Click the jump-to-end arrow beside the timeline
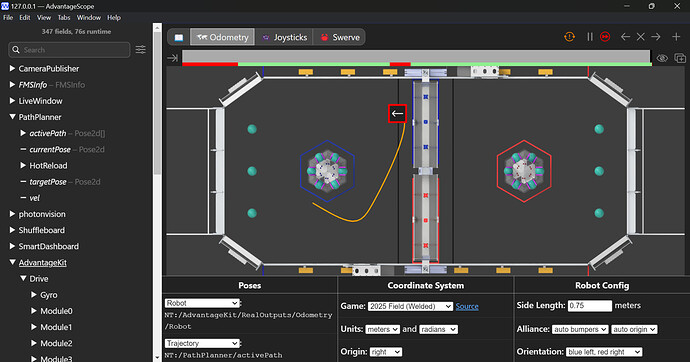Viewport: 690px width, 362px height. click(x=172, y=58)
